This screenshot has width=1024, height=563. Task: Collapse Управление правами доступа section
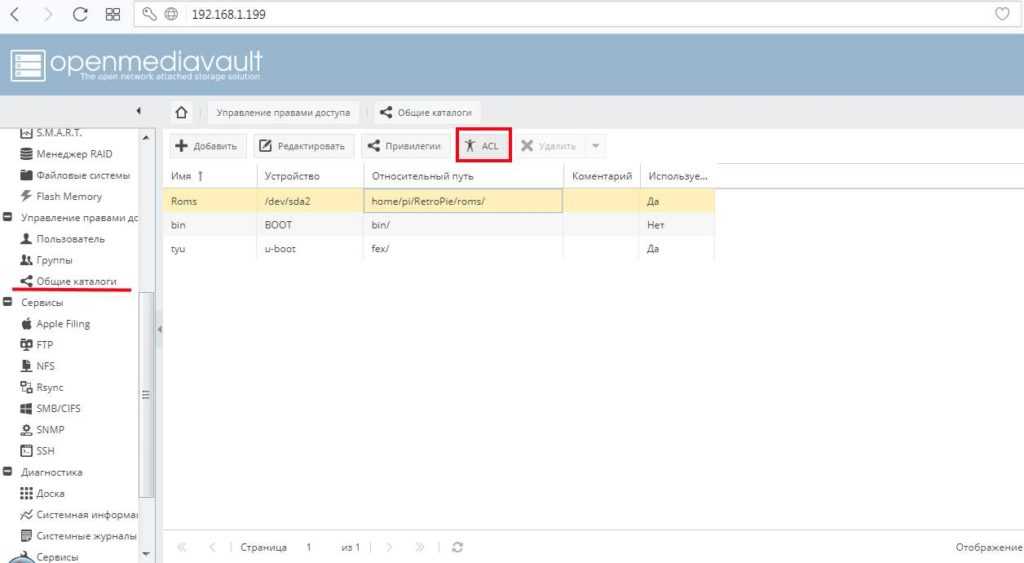[x=8, y=218]
